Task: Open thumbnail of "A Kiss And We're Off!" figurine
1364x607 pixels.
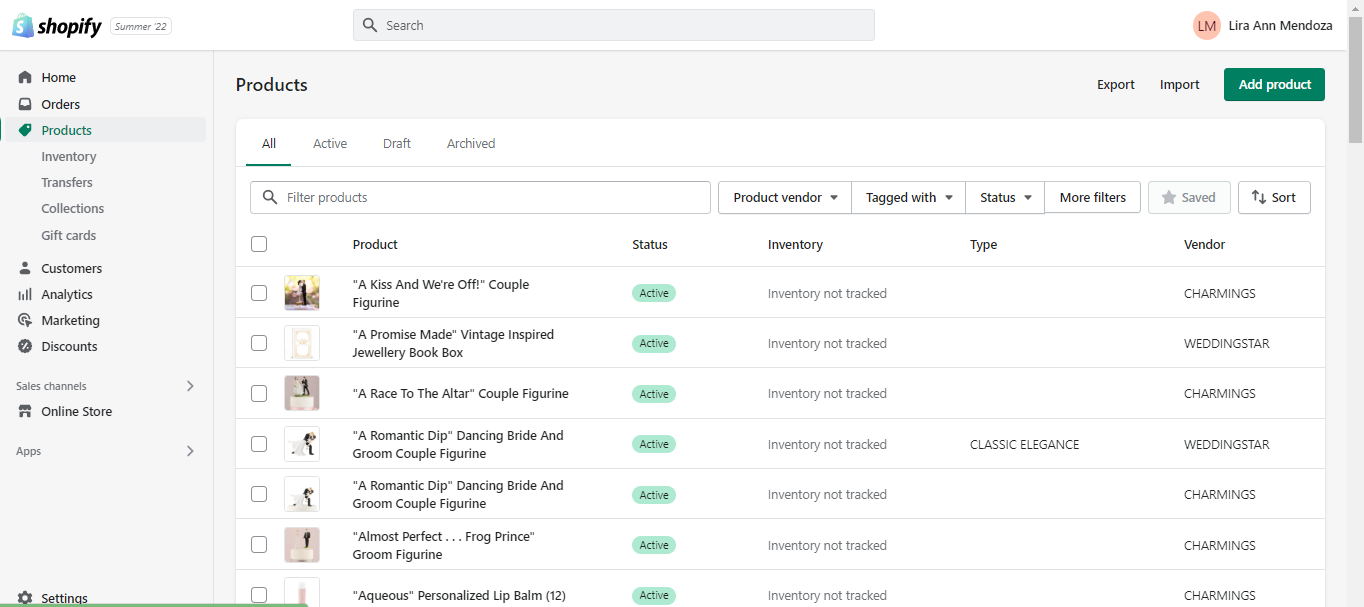Action: click(x=302, y=293)
